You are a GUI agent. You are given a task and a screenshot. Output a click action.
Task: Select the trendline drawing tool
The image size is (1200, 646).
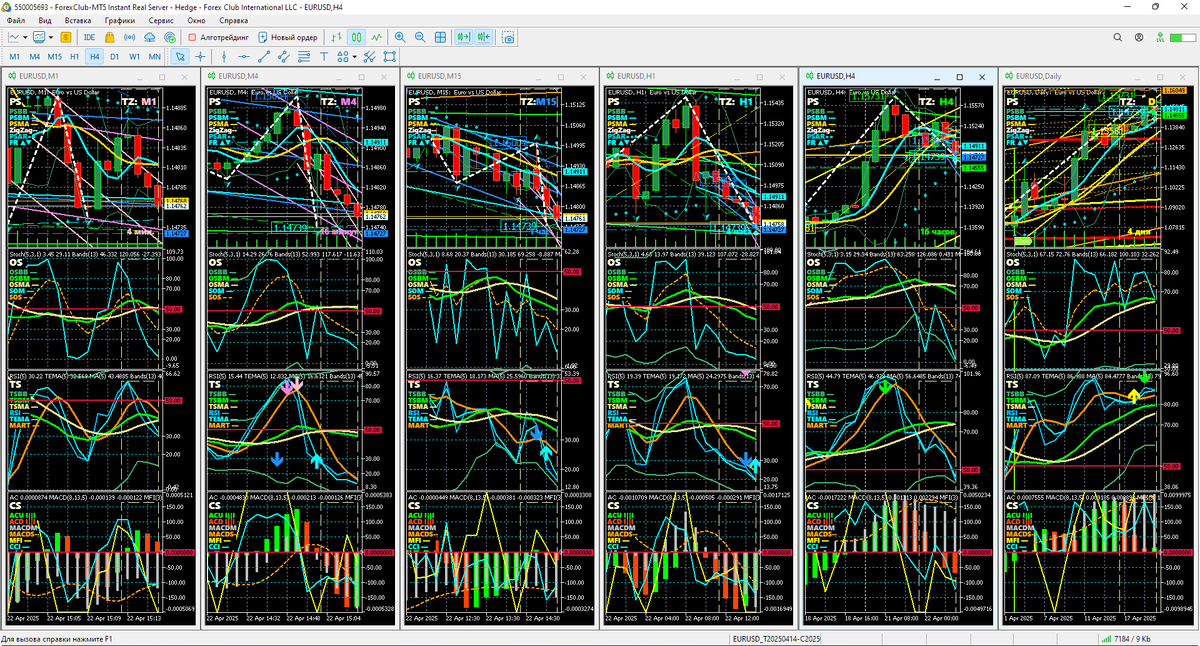click(263, 57)
